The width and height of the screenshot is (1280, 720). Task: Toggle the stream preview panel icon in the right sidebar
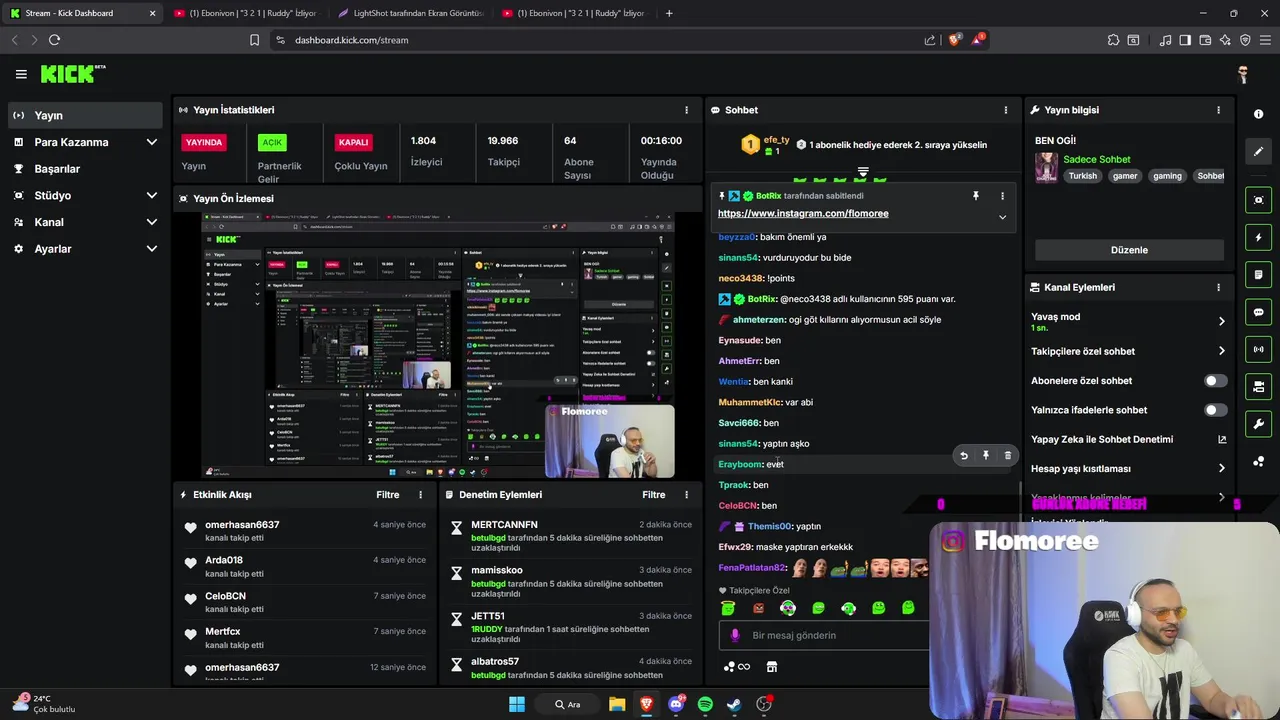coord(1258,200)
